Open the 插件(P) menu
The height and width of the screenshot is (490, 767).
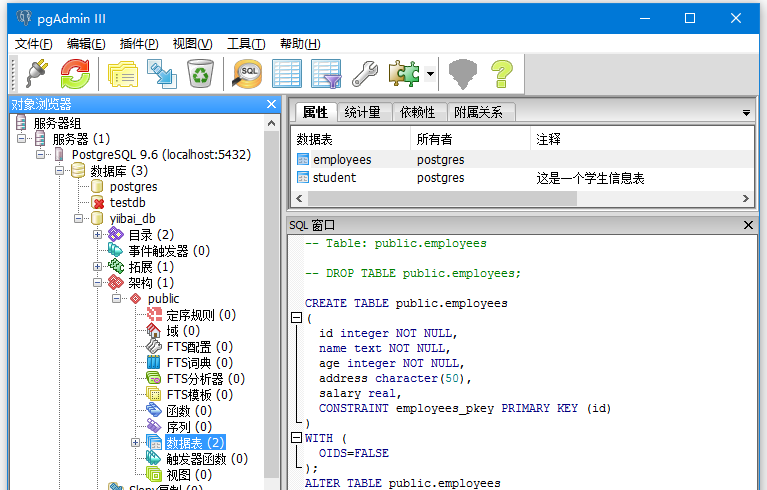tap(139, 44)
